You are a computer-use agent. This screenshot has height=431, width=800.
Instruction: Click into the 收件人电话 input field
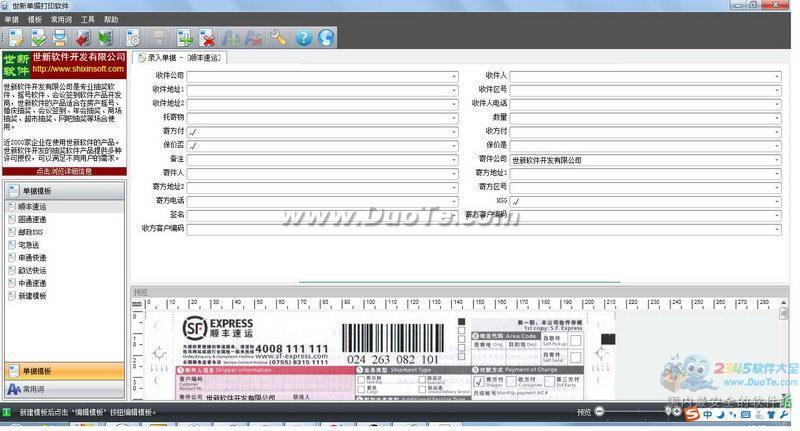coord(645,105)
